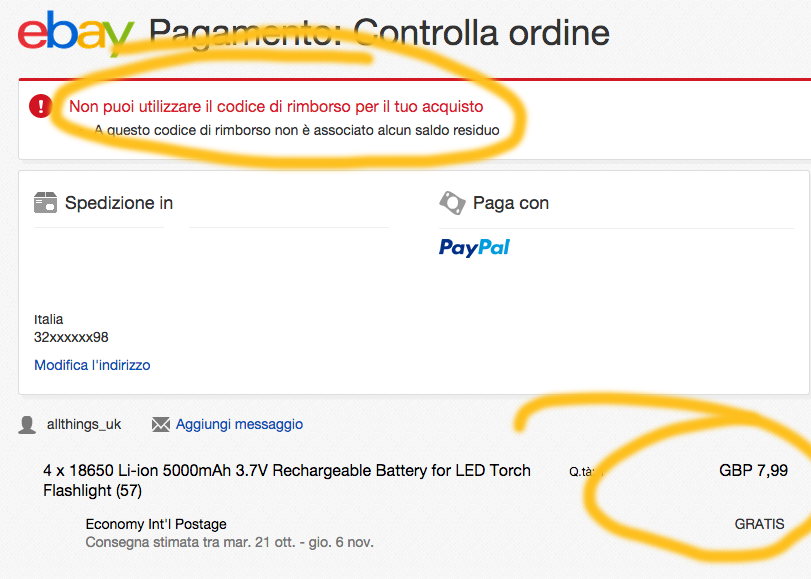Click the shipping box icon beside Spedizione in
The height and width of the screenshot is (579, 811).
[46, 202]
